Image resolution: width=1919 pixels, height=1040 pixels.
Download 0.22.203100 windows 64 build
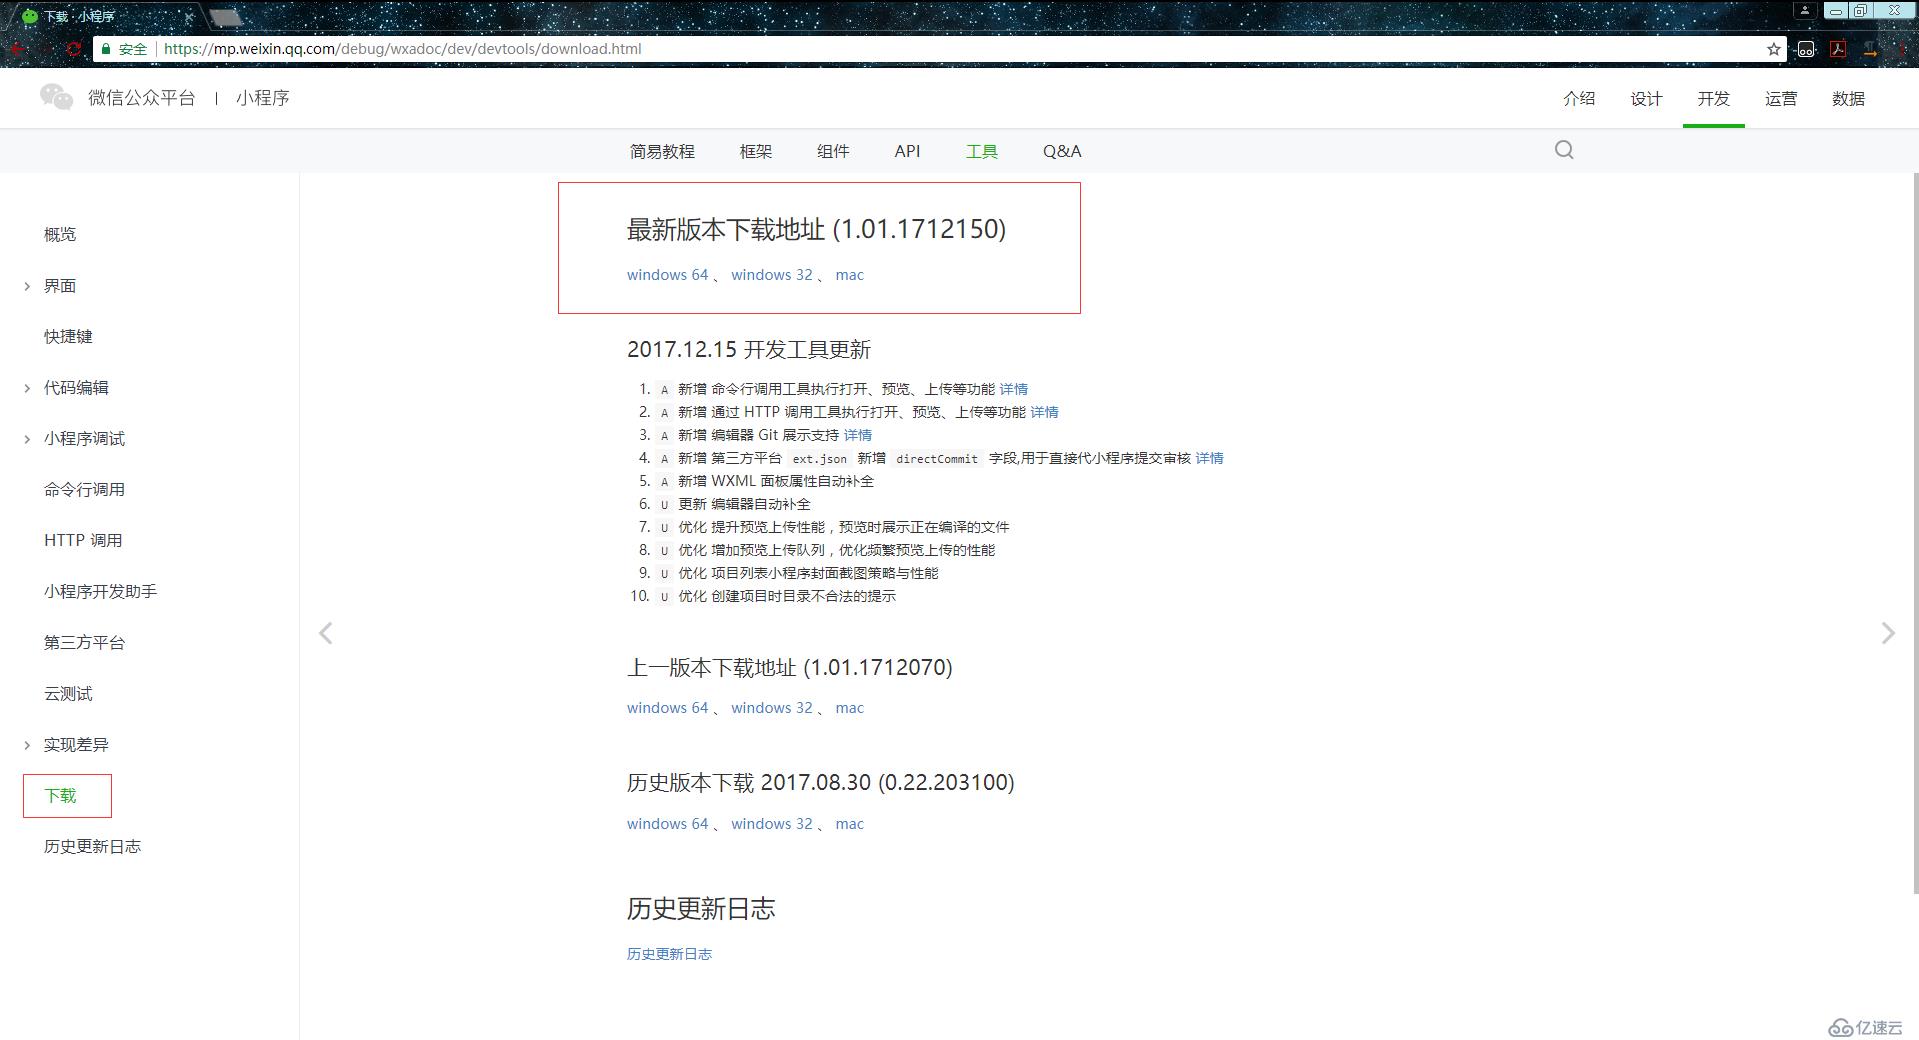click(667, 824)
